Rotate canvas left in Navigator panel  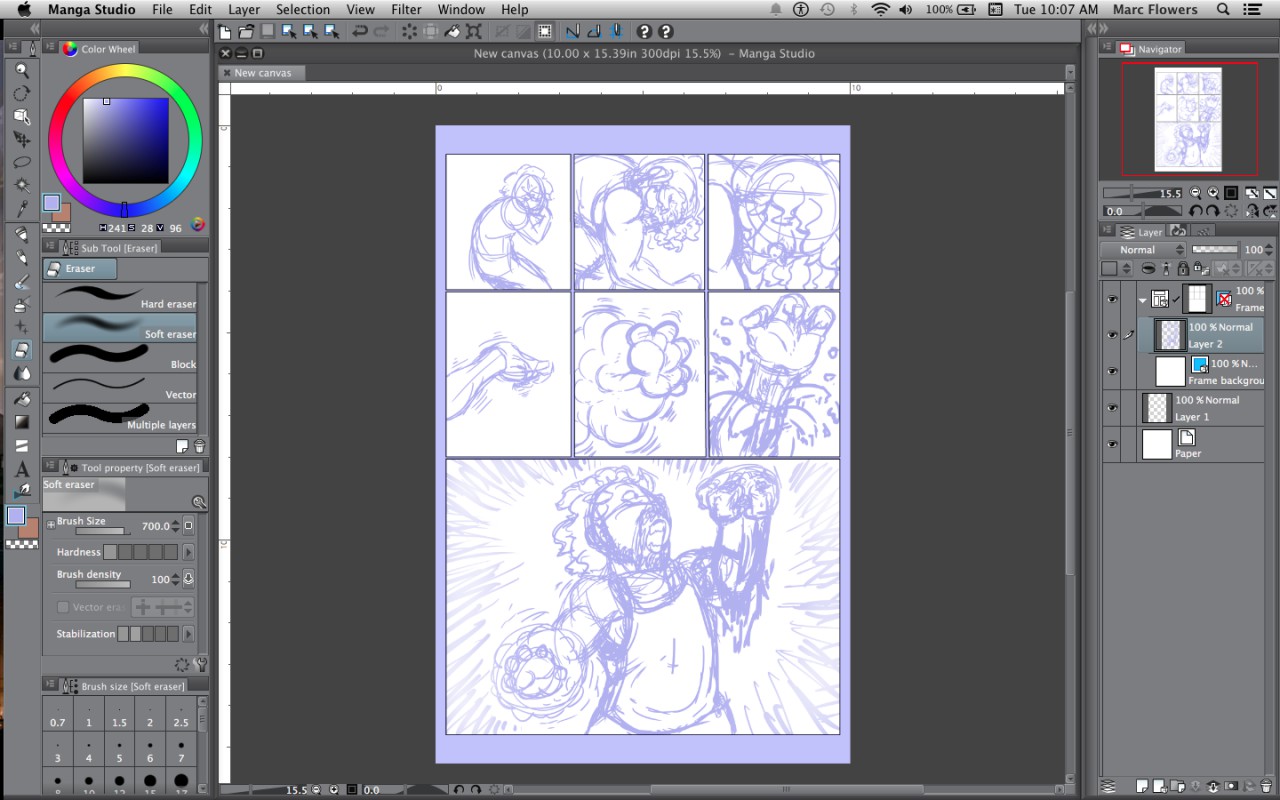pos(1195,211)
